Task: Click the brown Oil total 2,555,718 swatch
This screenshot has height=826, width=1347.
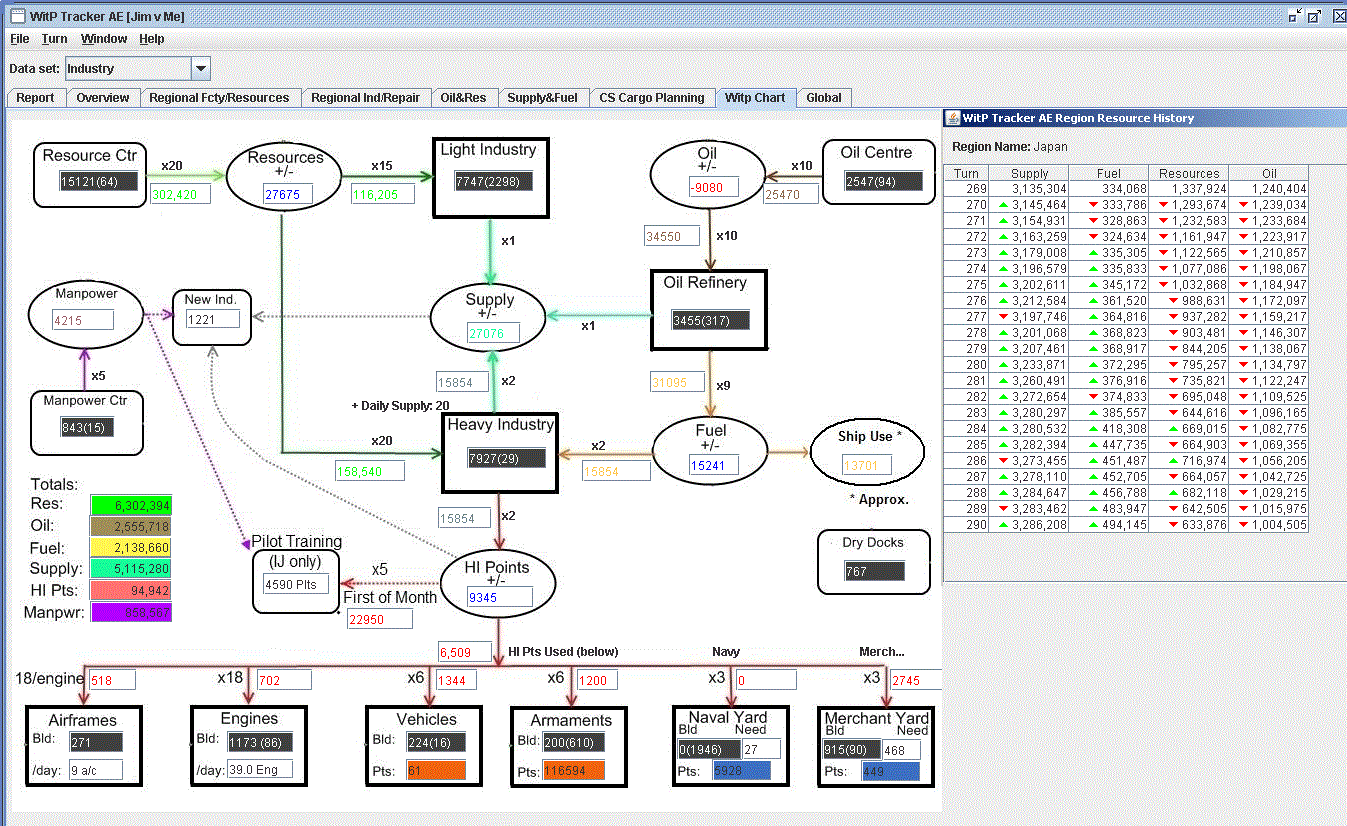Action: point(131,526)
